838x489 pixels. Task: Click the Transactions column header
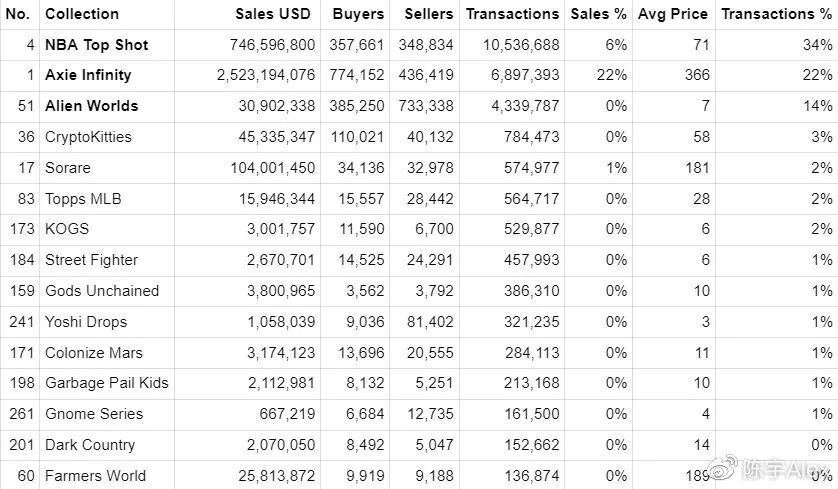512,14
